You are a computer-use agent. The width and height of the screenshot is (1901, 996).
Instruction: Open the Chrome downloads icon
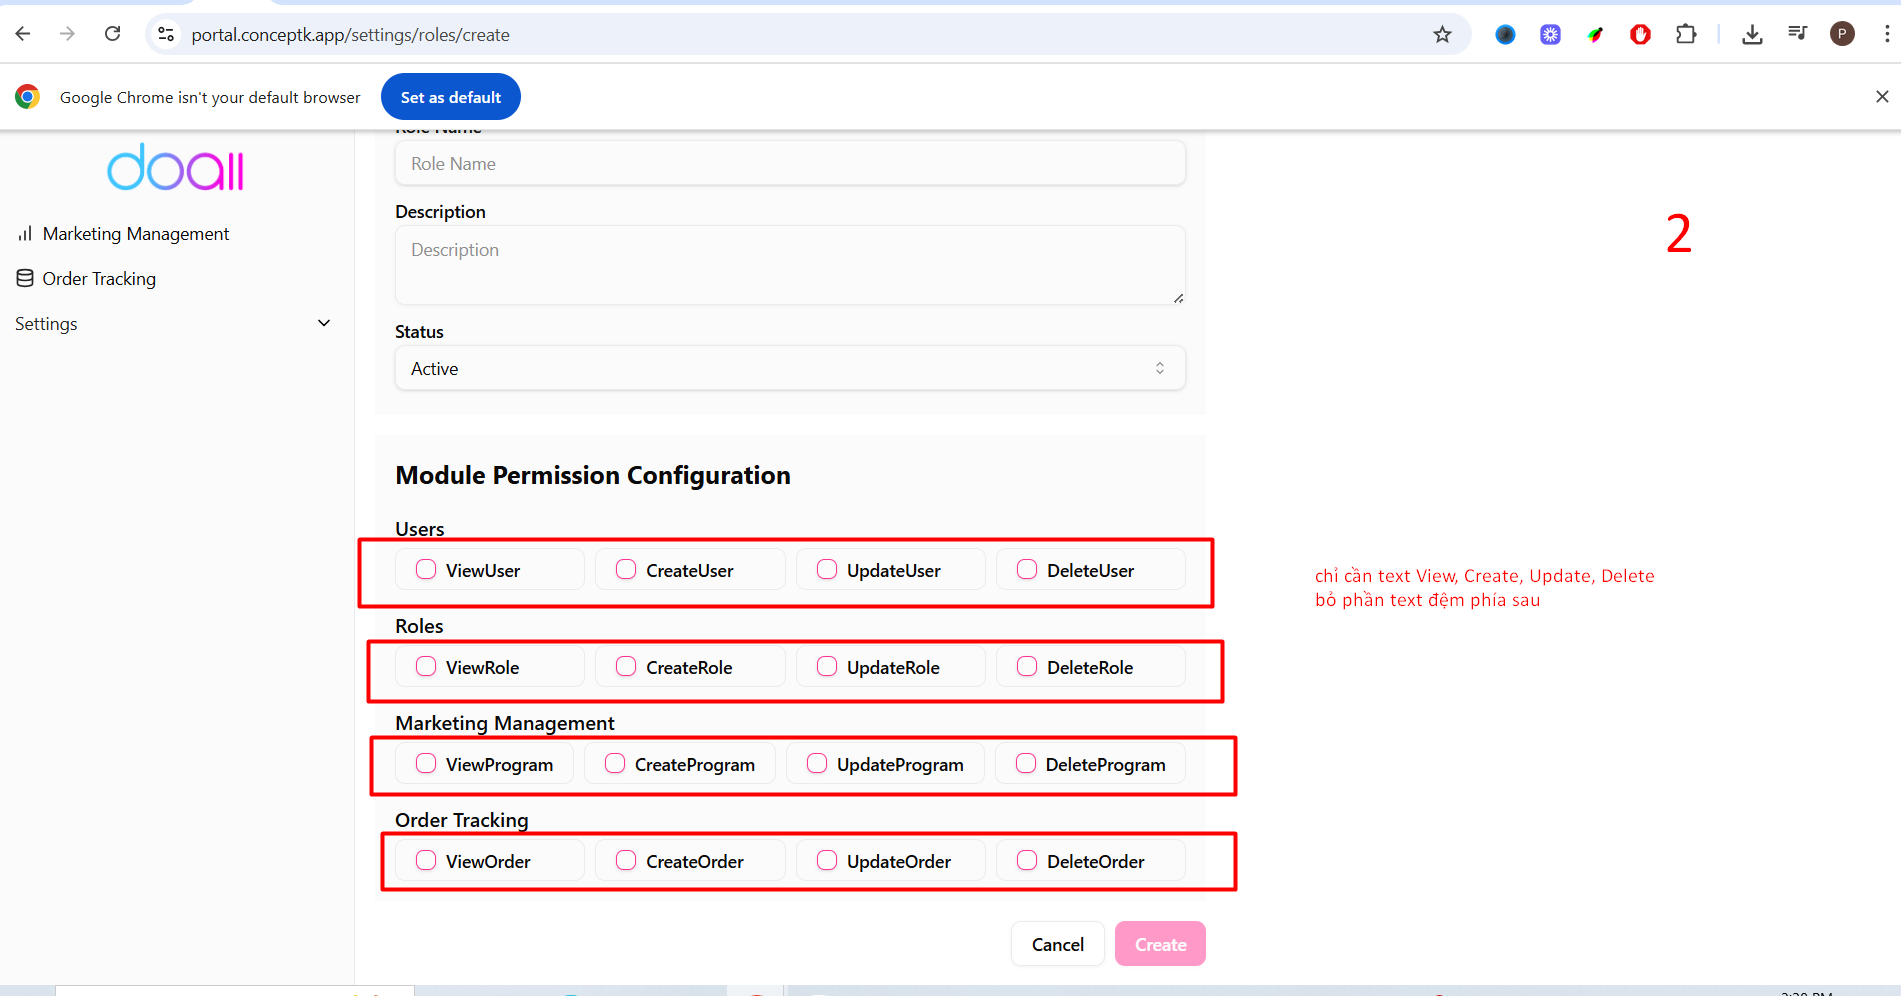(1752, 35)
